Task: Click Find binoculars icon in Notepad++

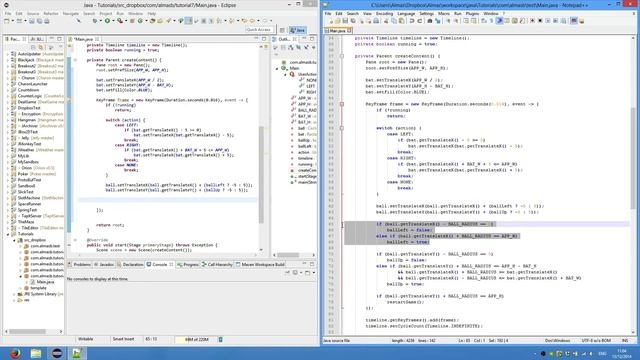Action: tap(430, 21)
